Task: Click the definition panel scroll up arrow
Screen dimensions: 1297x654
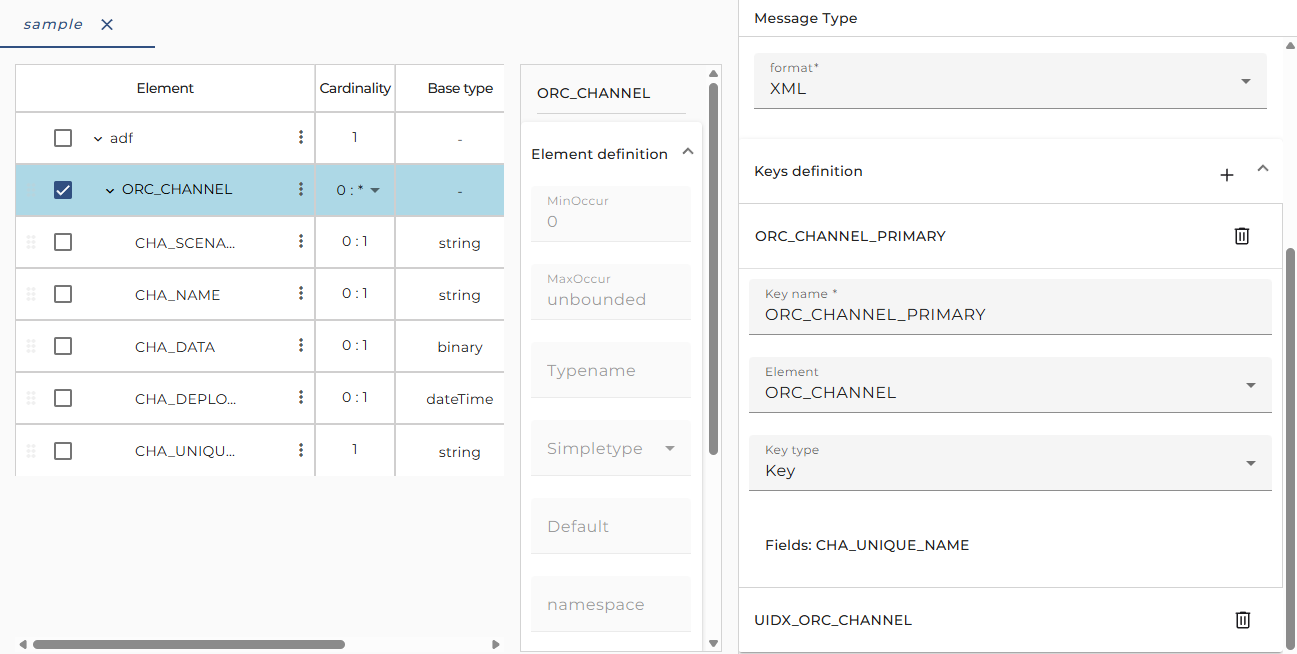Action: click(713, 73)
